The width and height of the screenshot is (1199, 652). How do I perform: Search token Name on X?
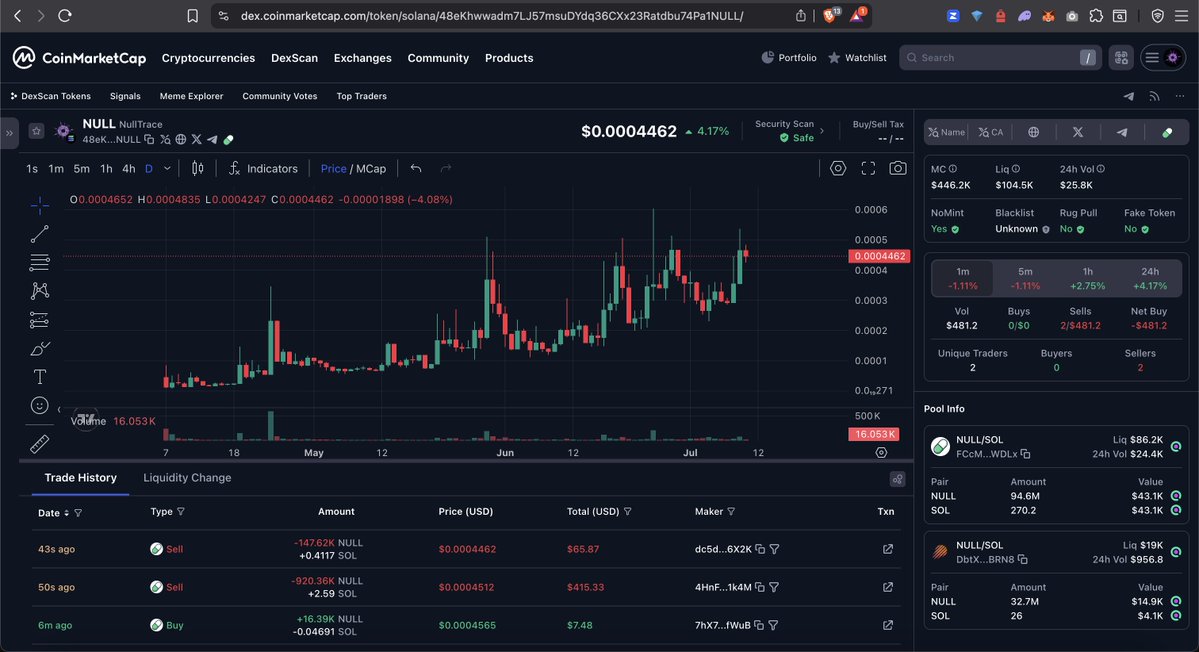coord(947,132)
